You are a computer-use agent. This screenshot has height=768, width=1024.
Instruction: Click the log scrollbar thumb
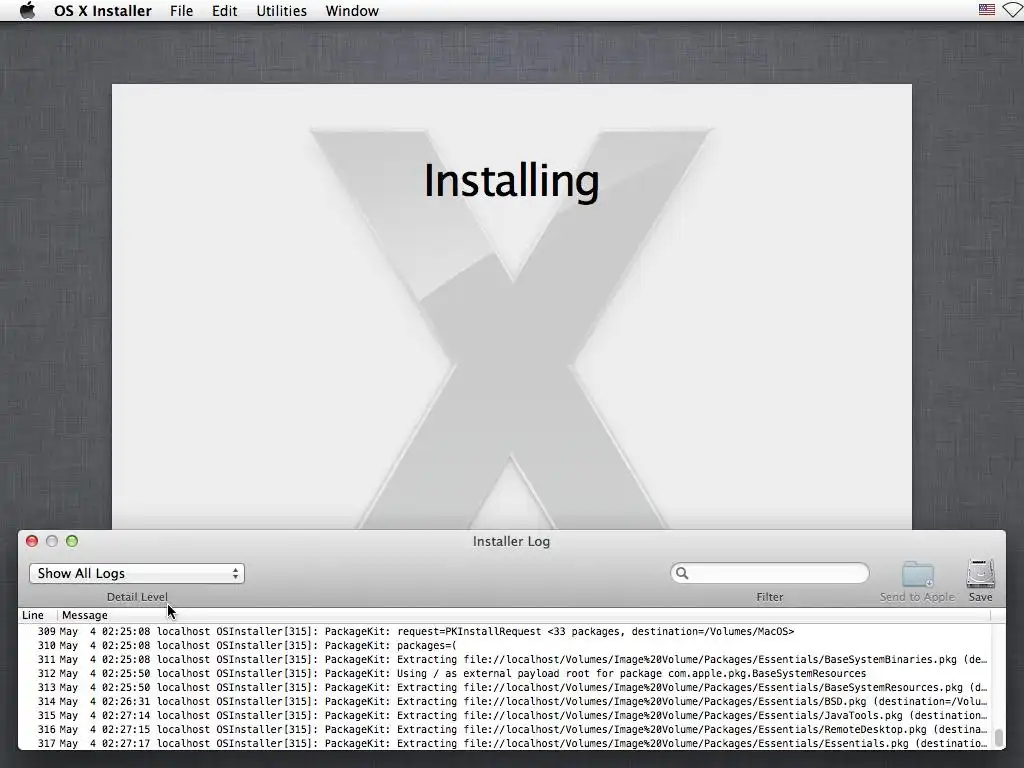[x=998, y=738]
